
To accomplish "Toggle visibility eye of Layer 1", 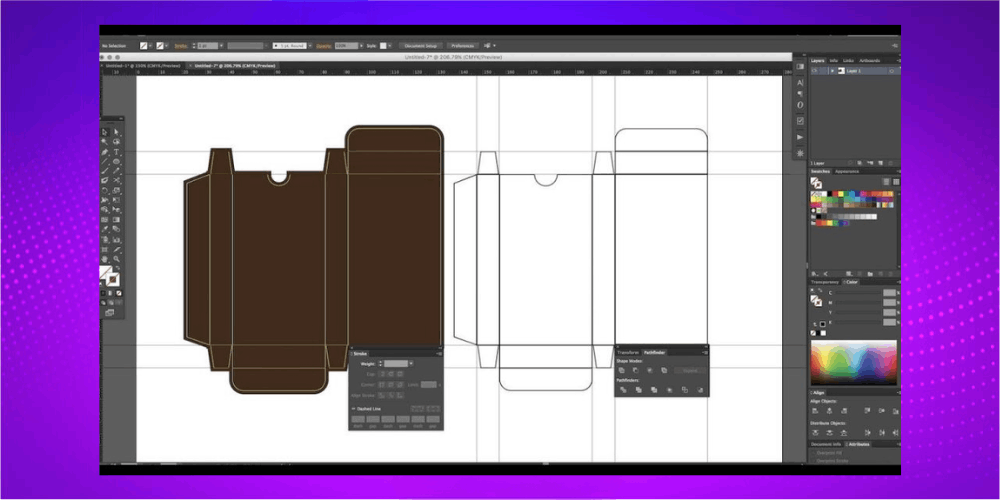I will (x=814, y=71).
